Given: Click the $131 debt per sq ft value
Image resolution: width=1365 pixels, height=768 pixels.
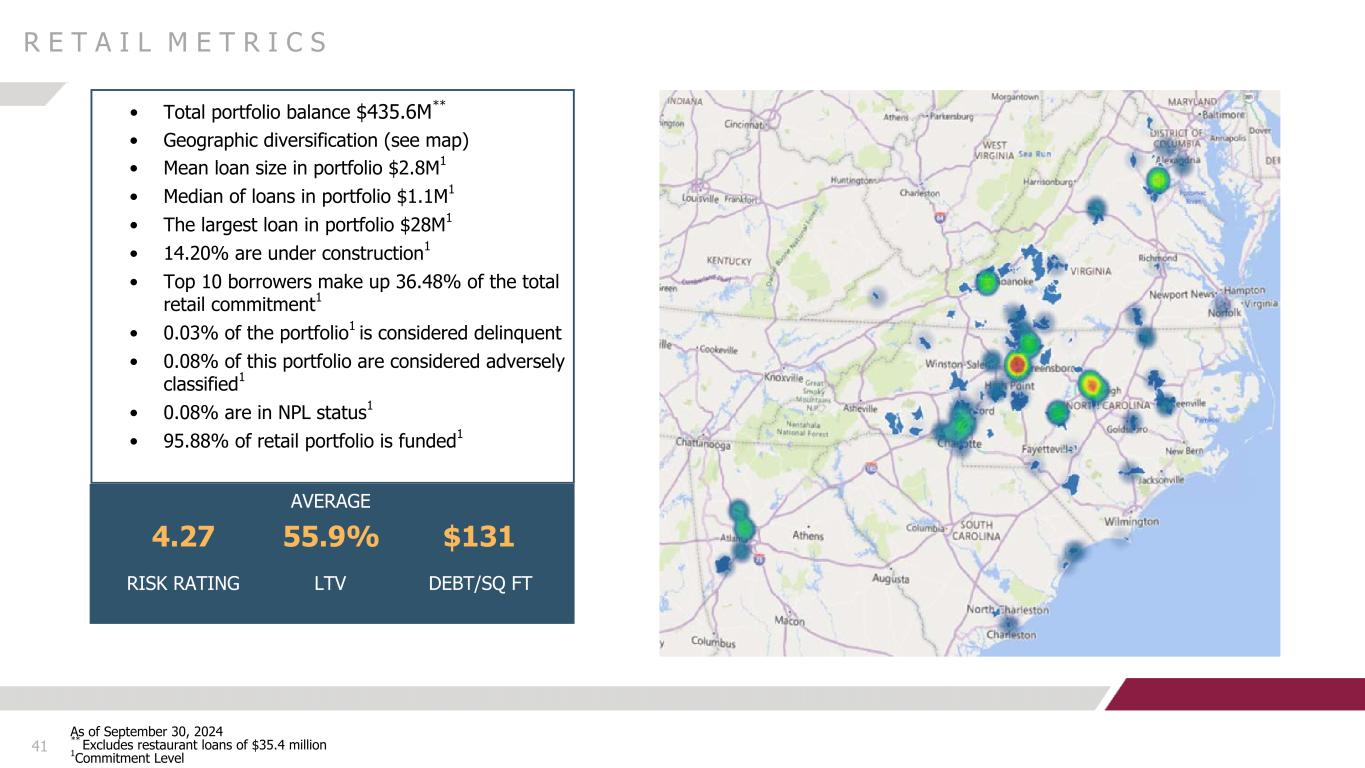Looking at the screenshot, I should coord(478,538).
